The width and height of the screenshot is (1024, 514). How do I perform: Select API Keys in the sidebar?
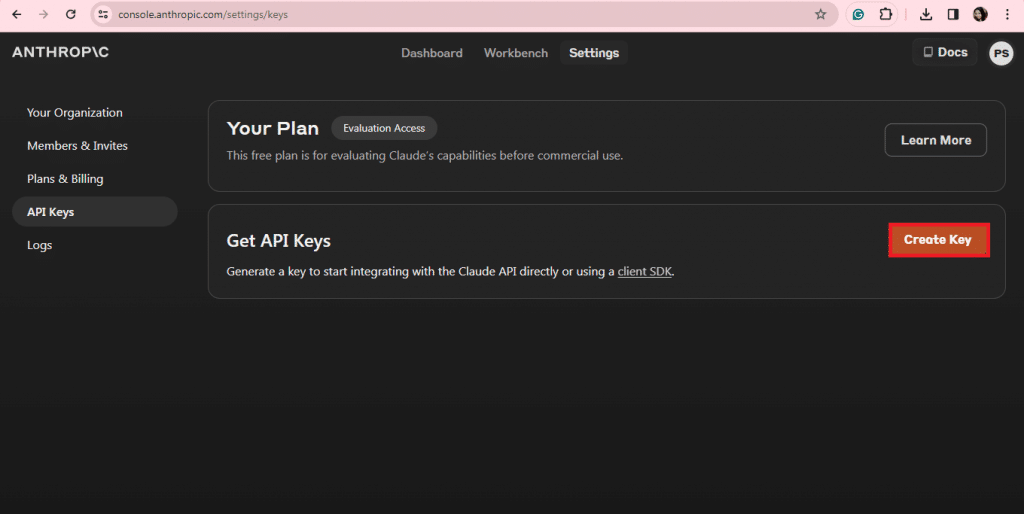click(x=95, y=212)
